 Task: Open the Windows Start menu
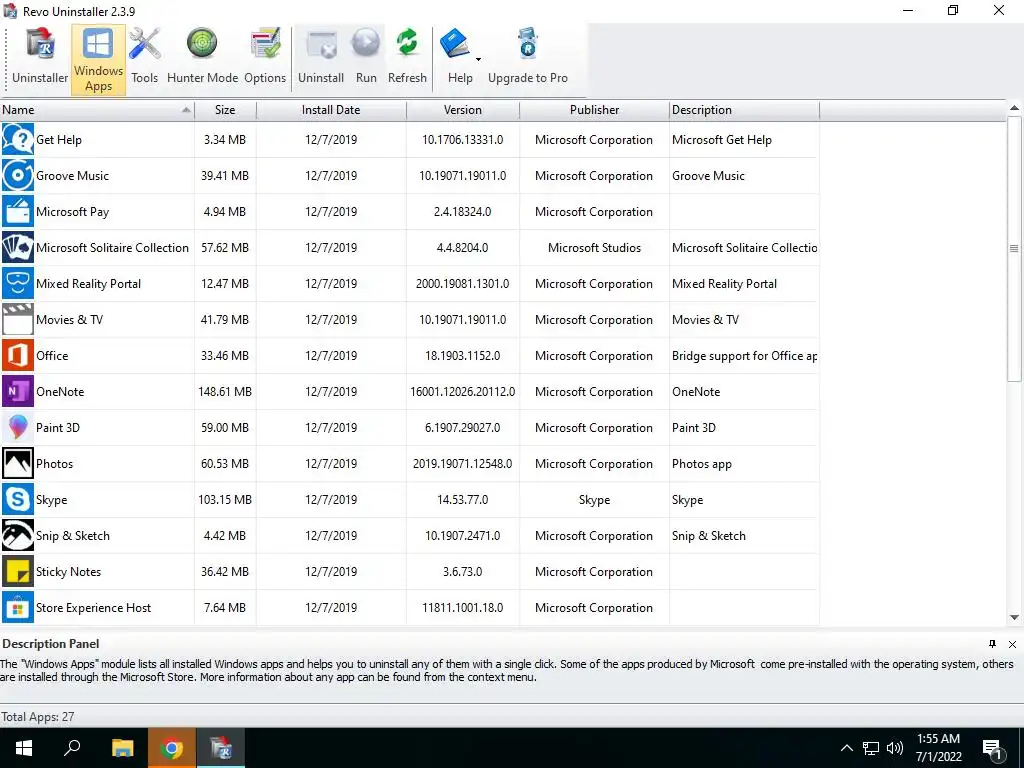[x=24, y=748]
